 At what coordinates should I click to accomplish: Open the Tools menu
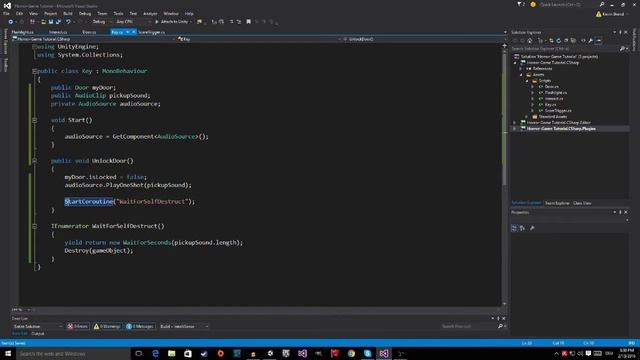[x=118, y=13]
